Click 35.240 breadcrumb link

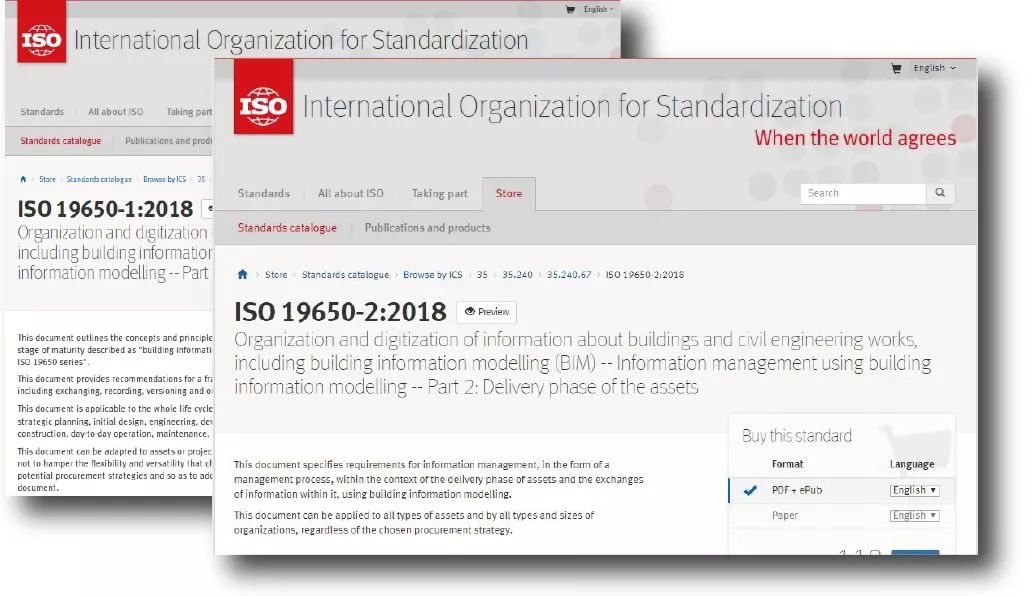(517, 274)
